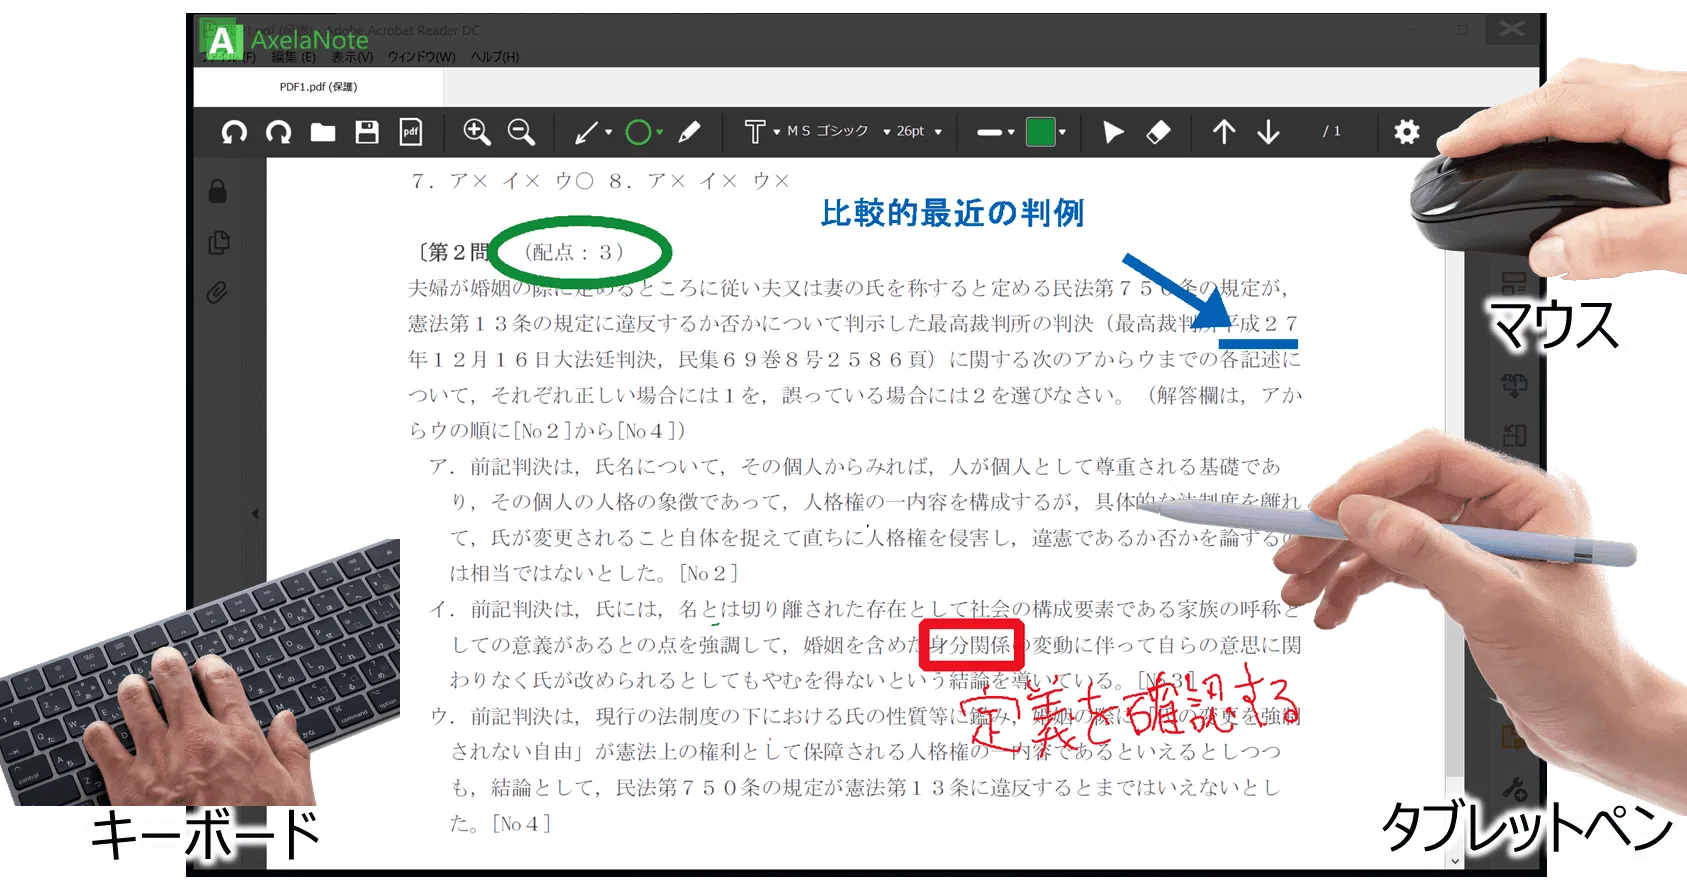The height and width of the screenshot is (886, 1687).
Task: Click the '/ 1' page count text
Action: pyautogui.click(x=1332, y=132)
